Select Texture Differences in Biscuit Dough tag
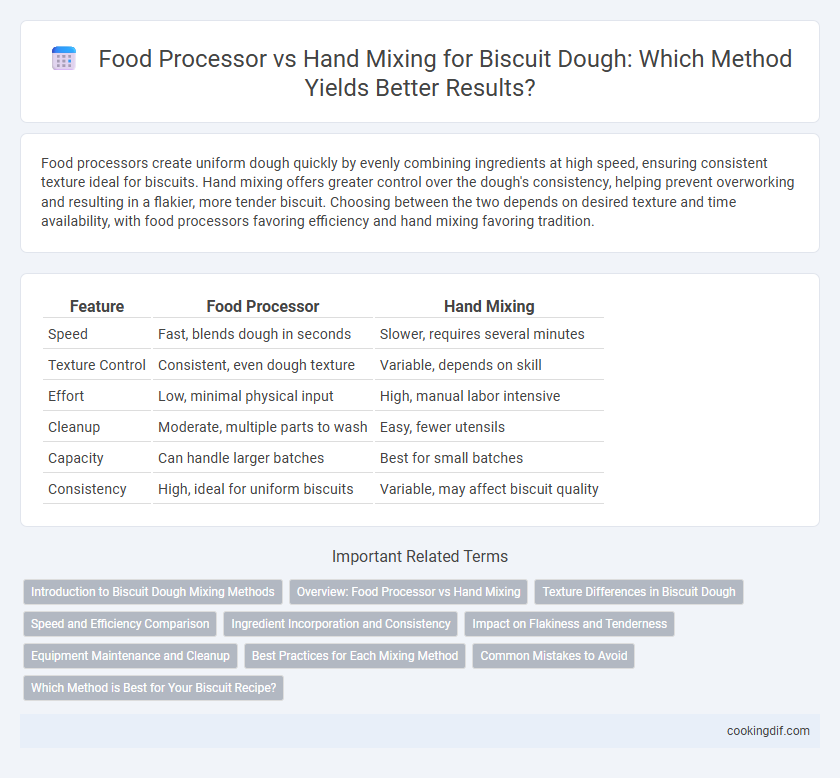Screen dimensions: 840x778 click(639, 592)
